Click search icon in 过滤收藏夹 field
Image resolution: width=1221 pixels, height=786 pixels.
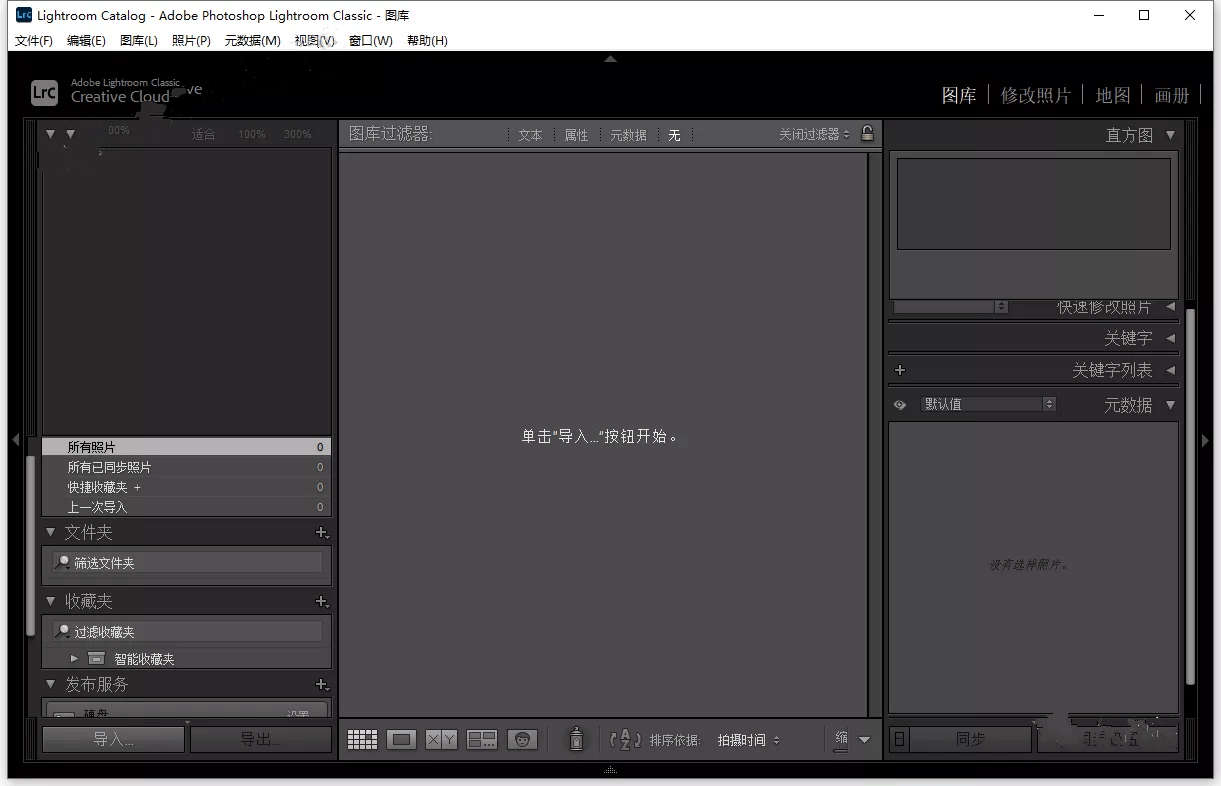[63, 632]
